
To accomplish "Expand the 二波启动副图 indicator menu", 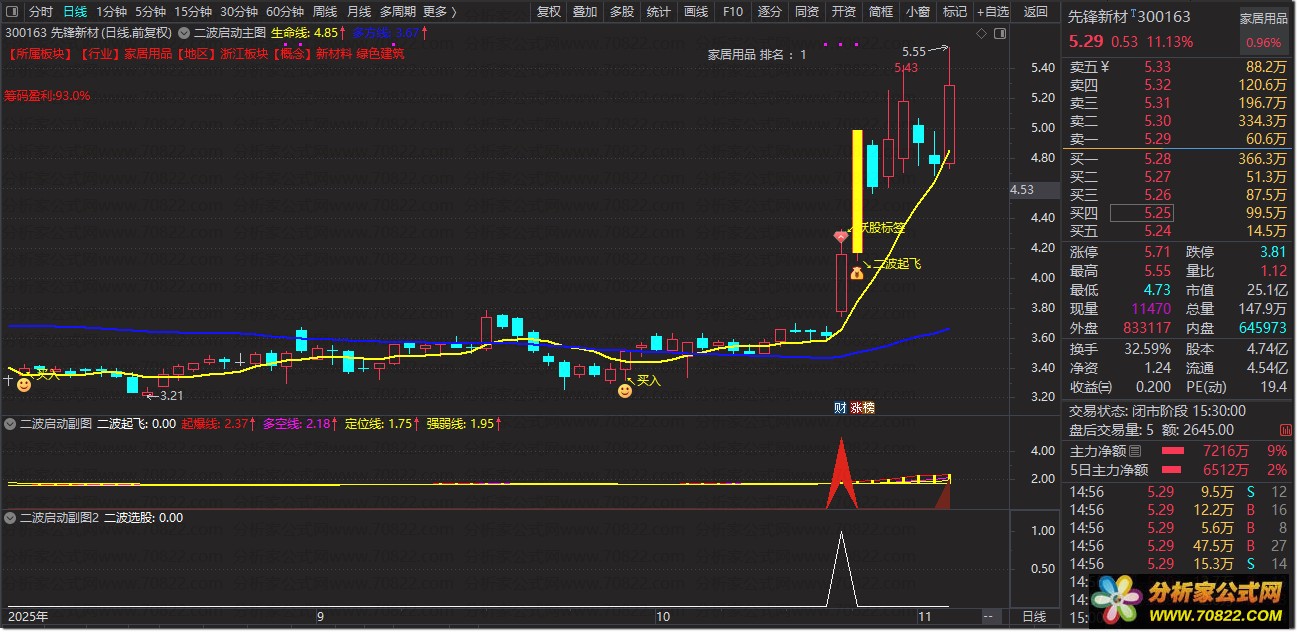I will (11, 423).
